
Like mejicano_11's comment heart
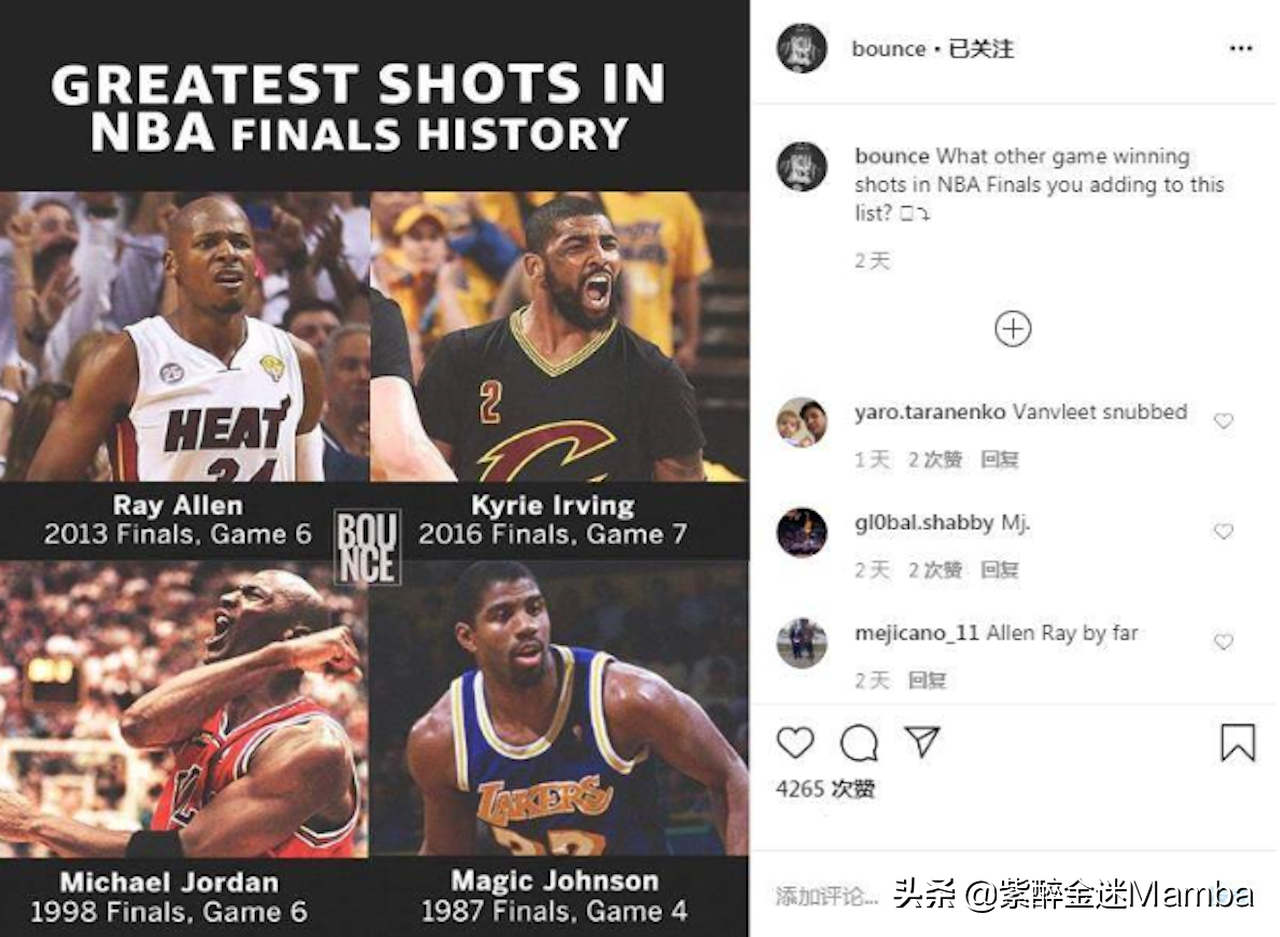[1223, 641]
